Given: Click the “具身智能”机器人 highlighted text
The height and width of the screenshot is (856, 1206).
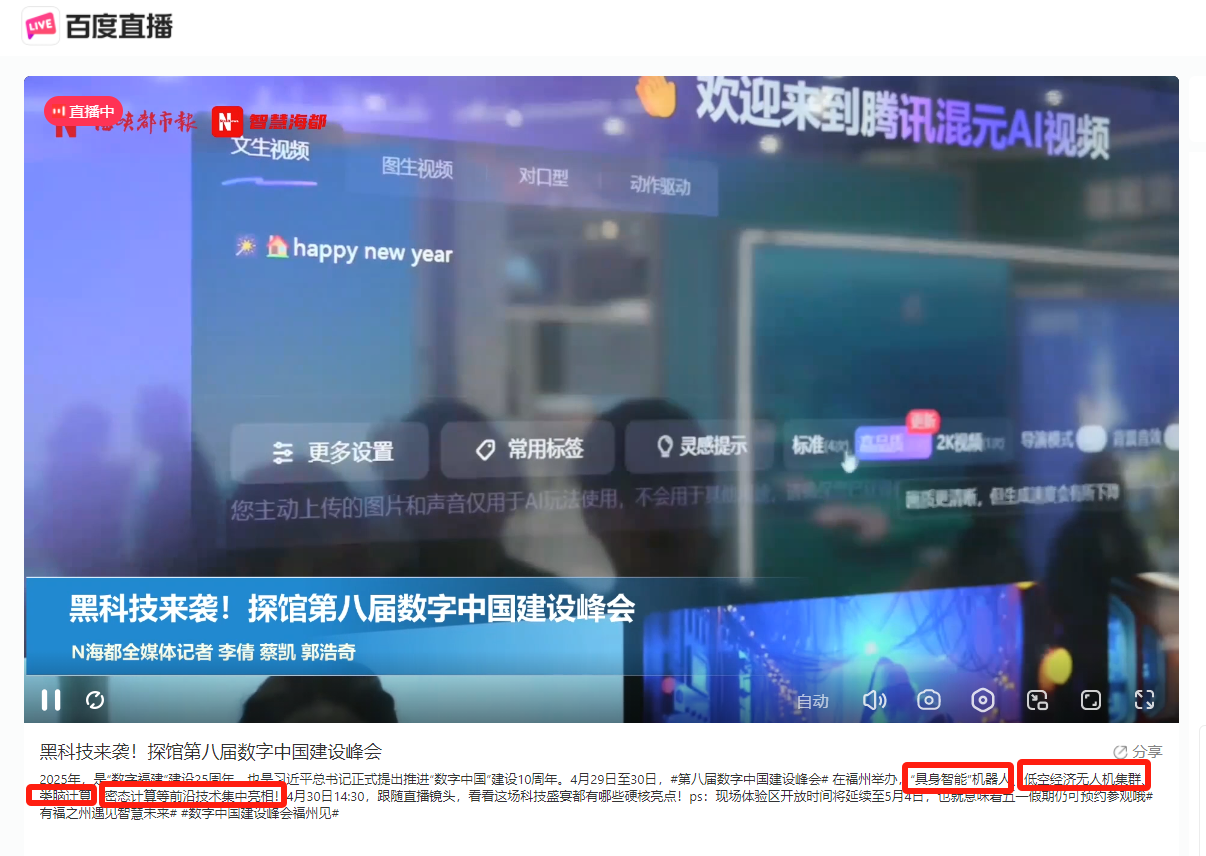Looking at the screenshot, I should [960, 778].
